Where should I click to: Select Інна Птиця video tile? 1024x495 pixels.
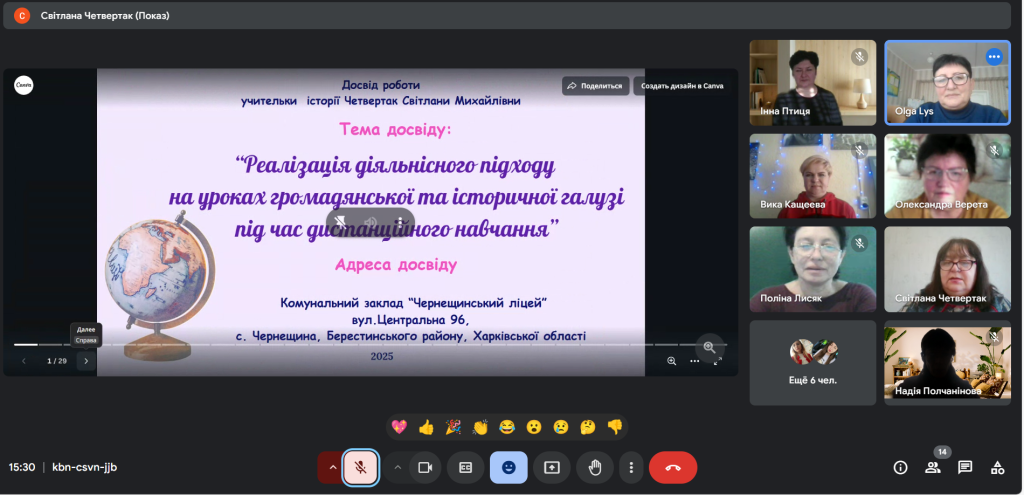pyautogui.click(x=813, y=83)
